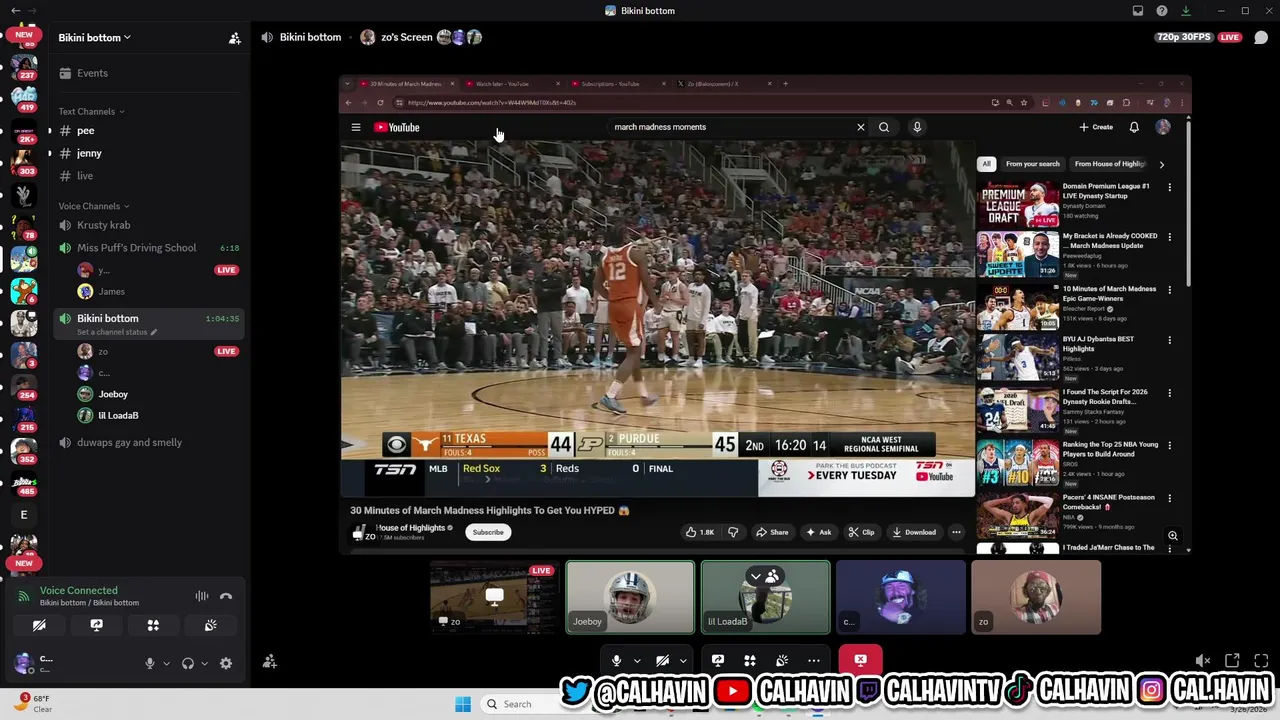Join the duwaps gay and smelly voice channel
The width and height of the screenshot is (1280, 720).
(129, 442)
